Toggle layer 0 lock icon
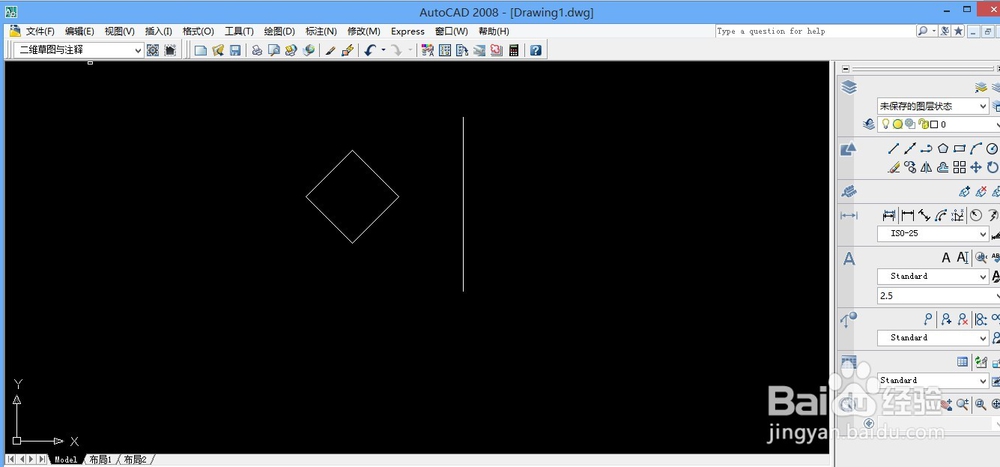Image resolution: width=1000 pixels, height=467 pixels. click(922, 124)
